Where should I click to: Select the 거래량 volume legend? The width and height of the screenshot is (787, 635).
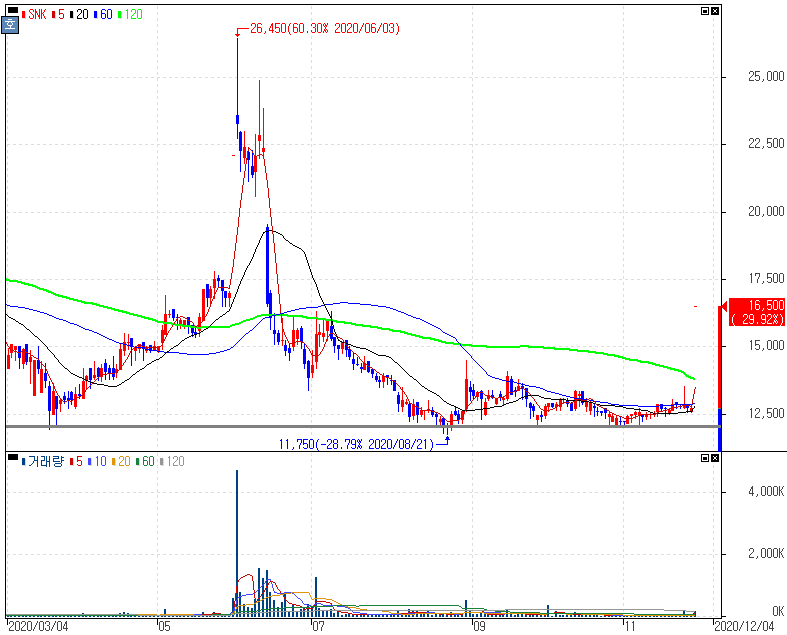click(x=43, y=461)
